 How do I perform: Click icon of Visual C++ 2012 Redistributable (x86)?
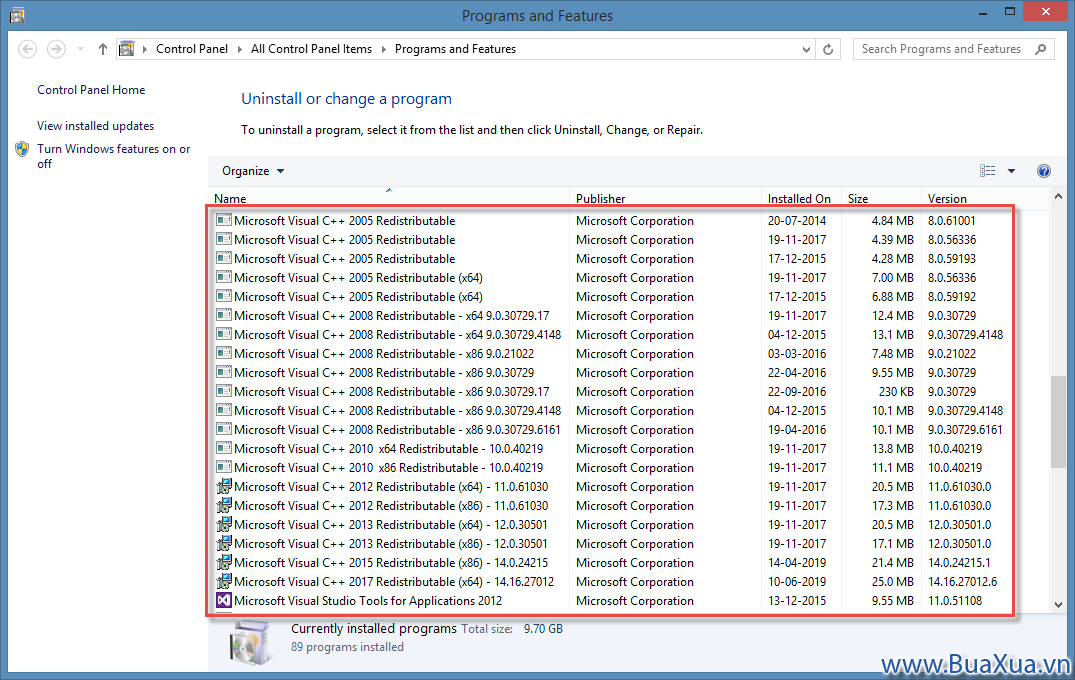[x=224, y=505]
